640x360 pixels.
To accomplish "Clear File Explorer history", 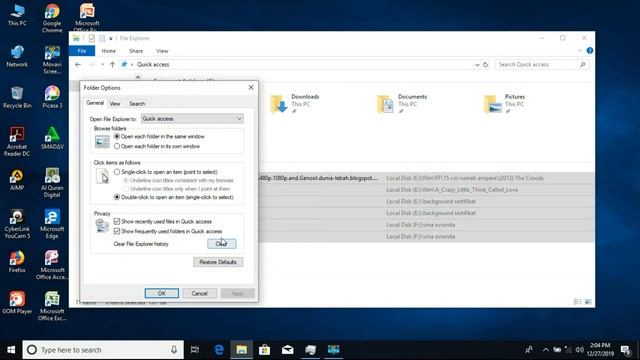I will (x=221, y=244).
